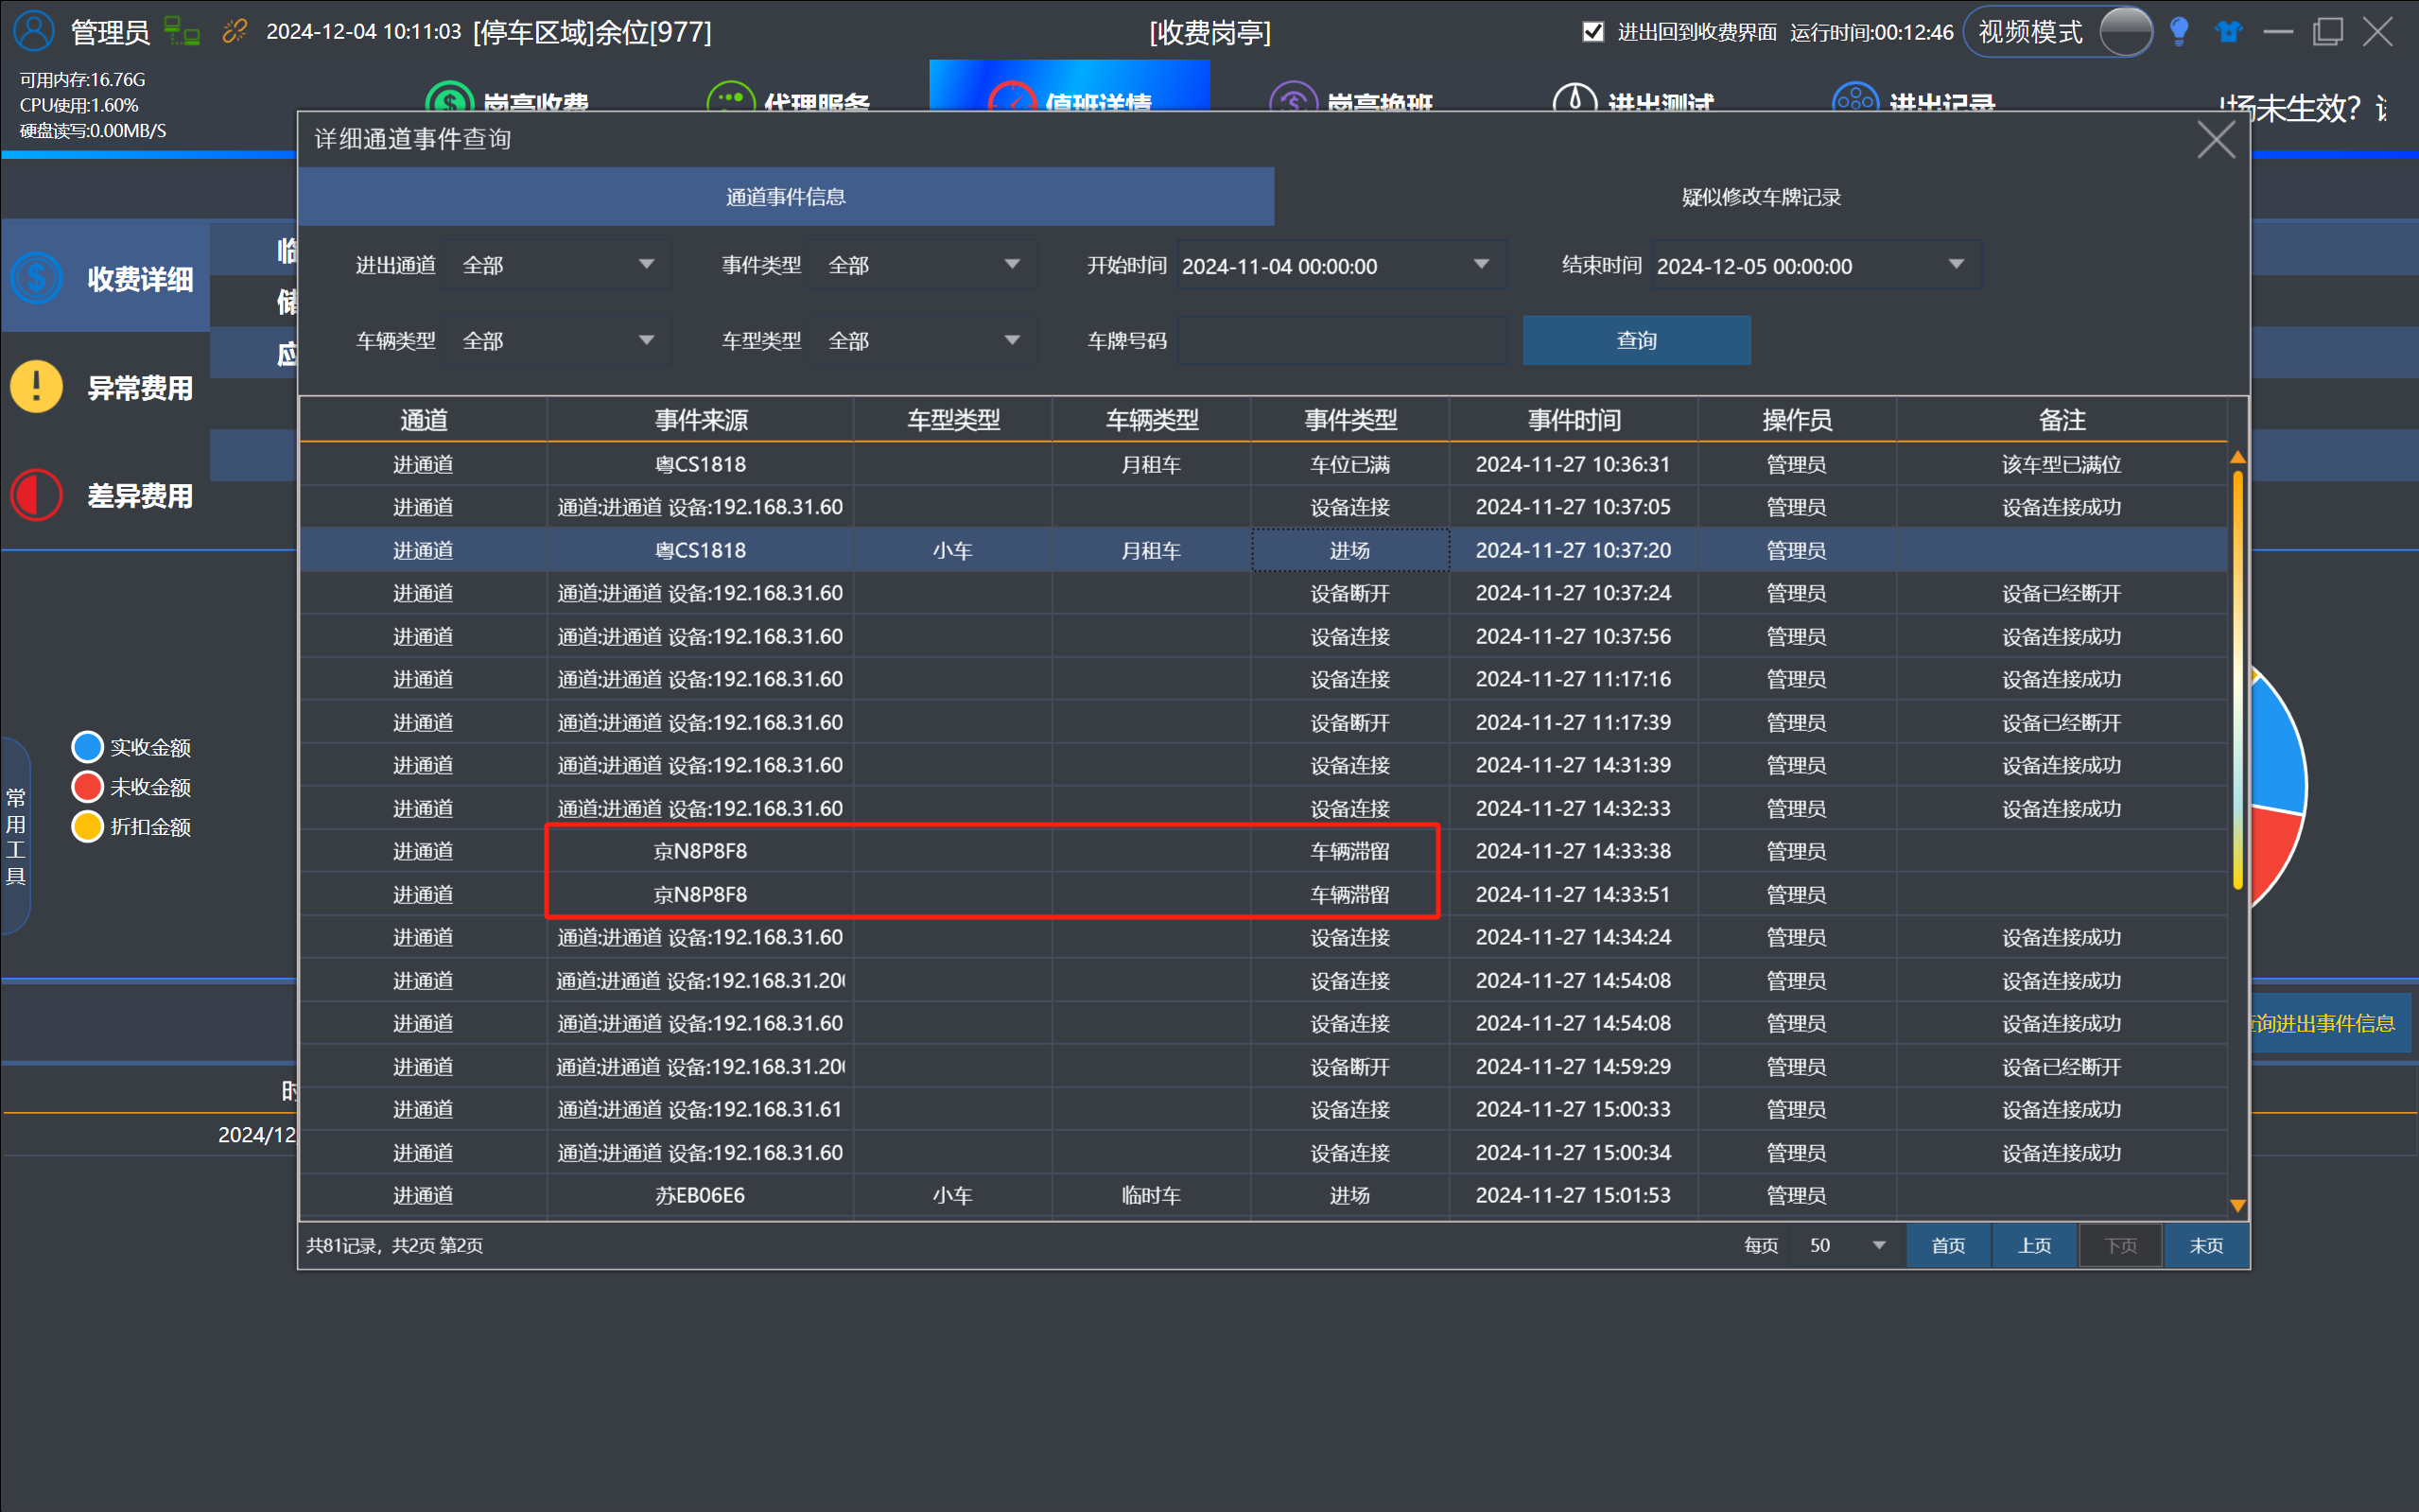Open the 开始时间 date picker dropdown

[x=1481, y=265]
